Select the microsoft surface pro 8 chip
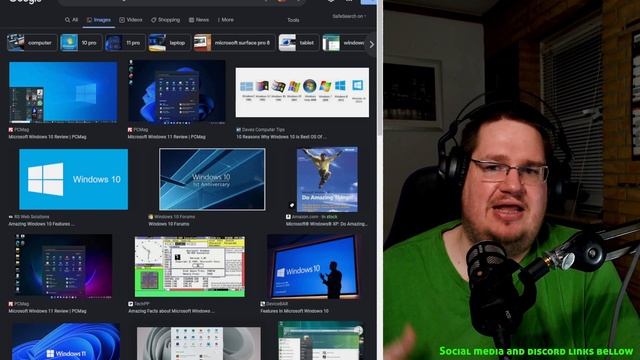The height and width of the screenshot is (360, 640). coord(234,43)
